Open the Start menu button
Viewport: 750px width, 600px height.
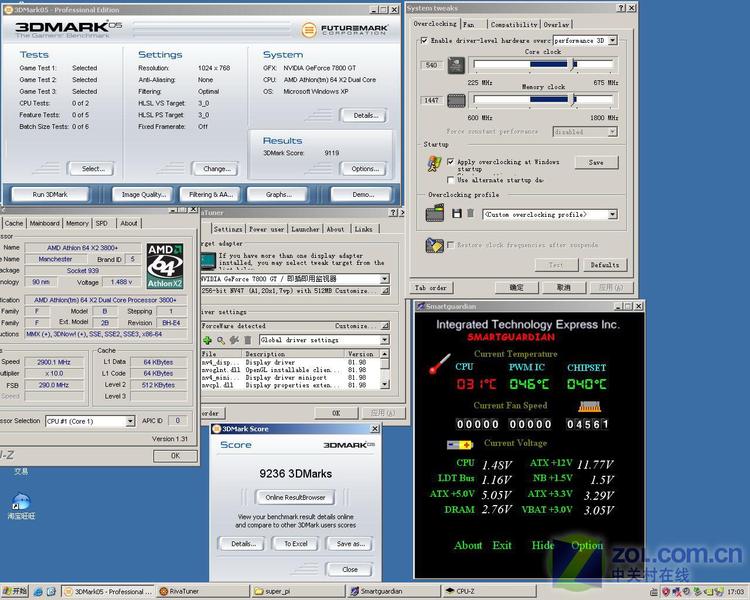(15, 591)
